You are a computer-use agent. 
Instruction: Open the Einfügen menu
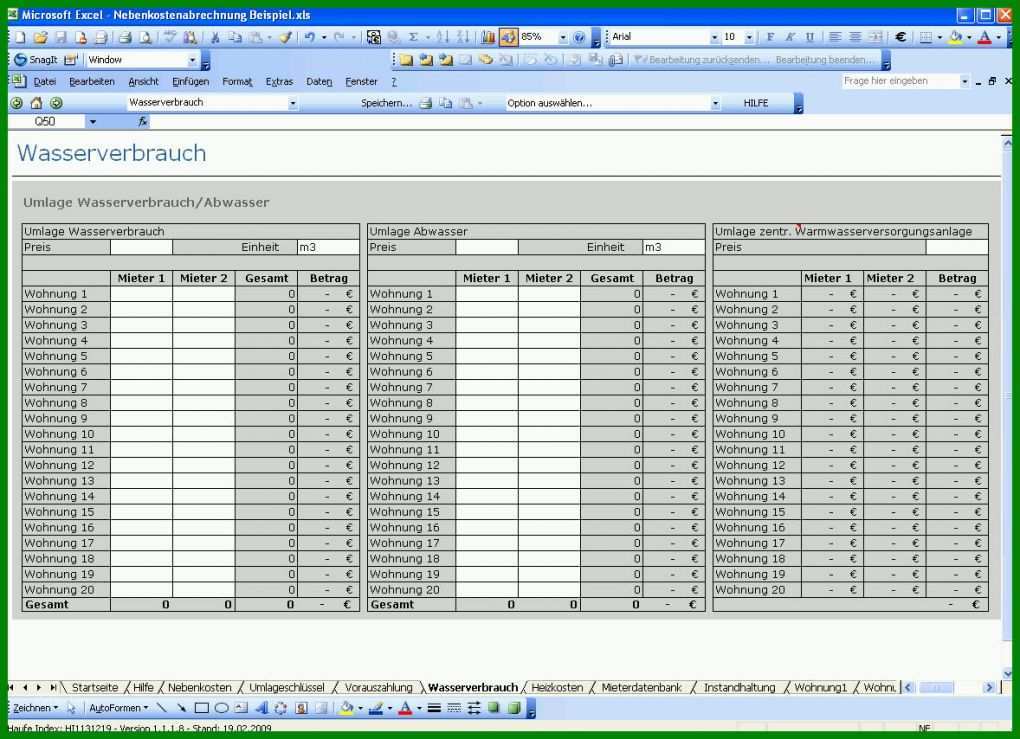pyautogui.click(x=191, y=82)
